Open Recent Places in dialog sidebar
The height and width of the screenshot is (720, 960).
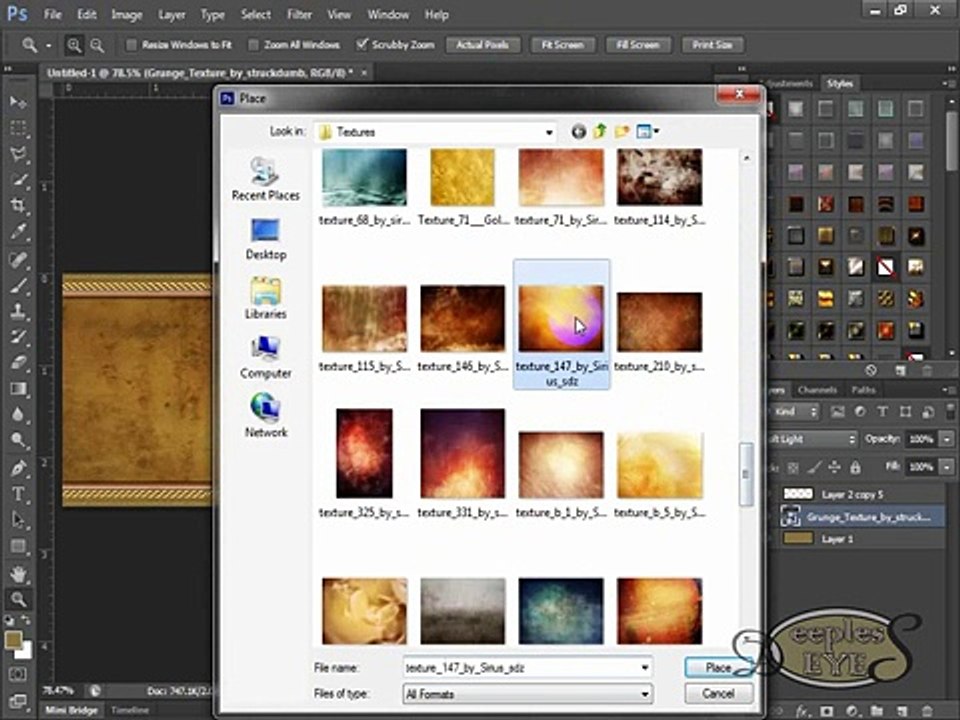tap(265, 178)
